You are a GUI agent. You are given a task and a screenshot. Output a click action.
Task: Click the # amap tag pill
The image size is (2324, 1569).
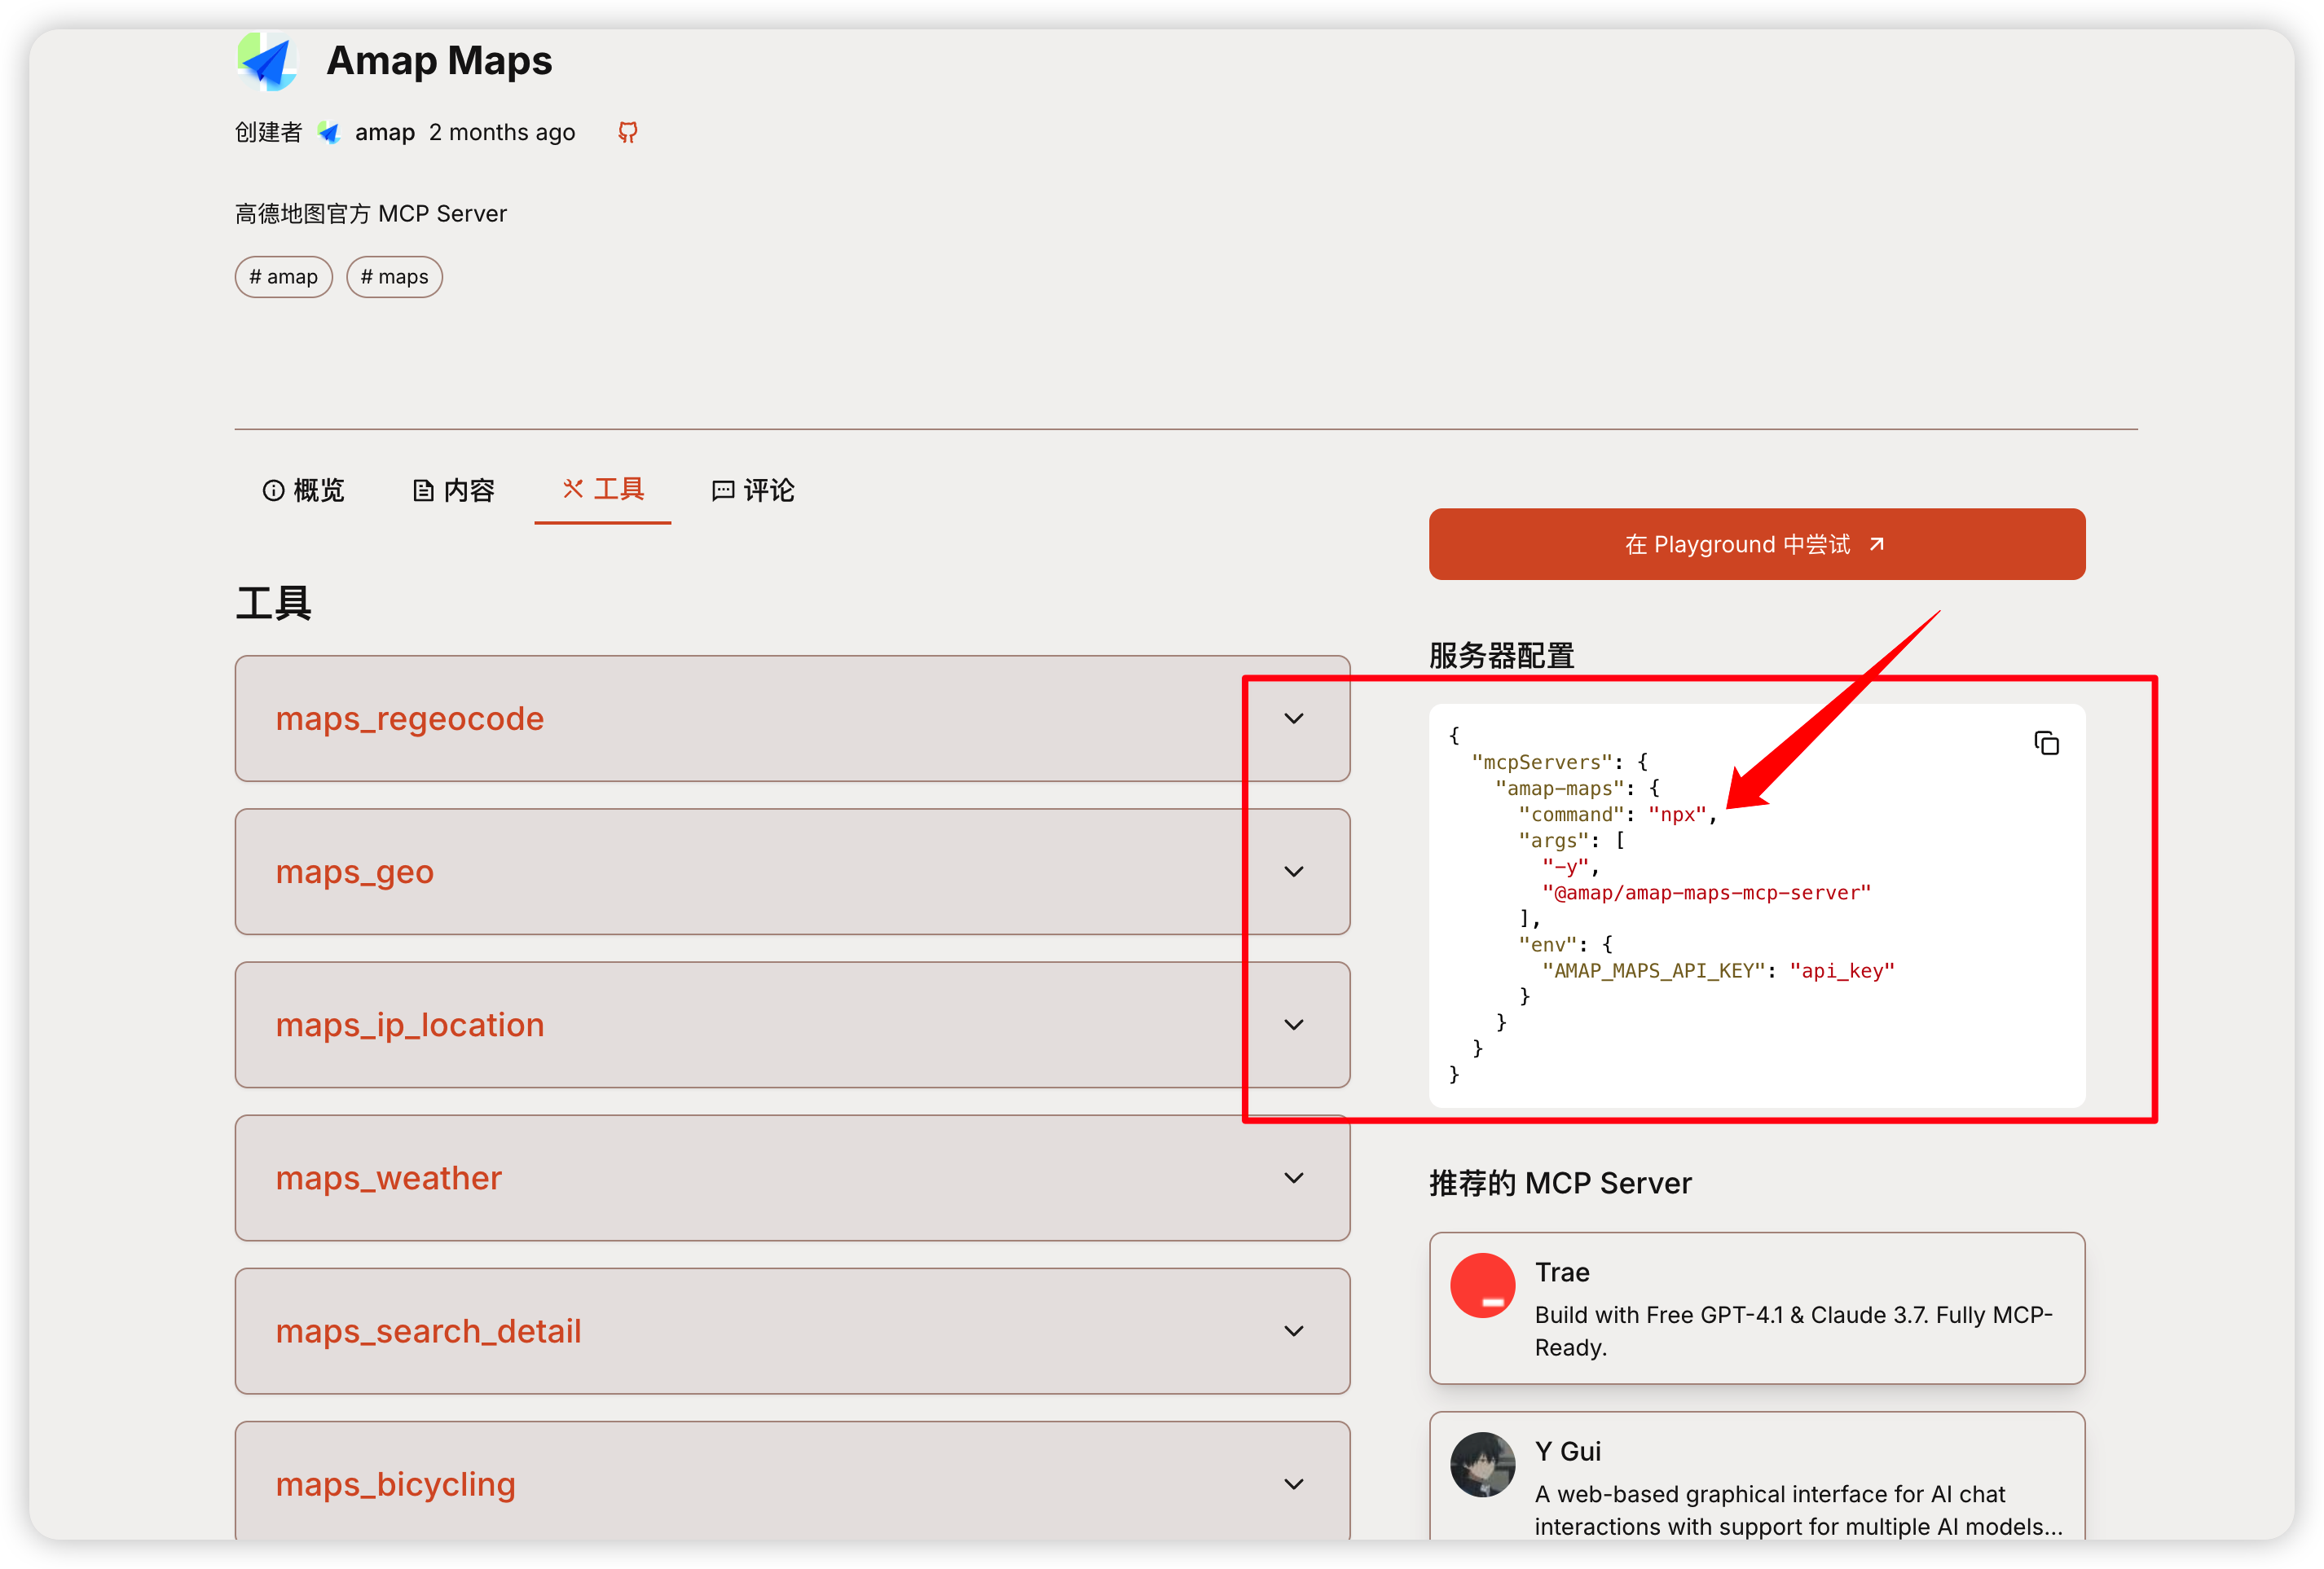pyautogui.click(x=283, y=277)
